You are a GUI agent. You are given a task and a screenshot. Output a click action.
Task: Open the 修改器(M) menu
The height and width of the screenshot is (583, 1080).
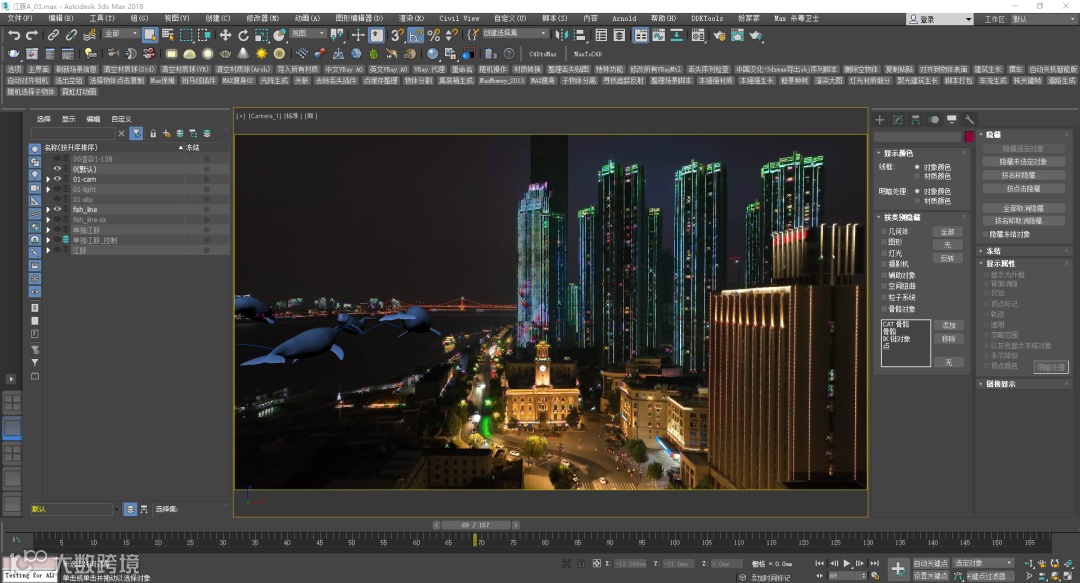pyautogui.click(x=263, y=18)
